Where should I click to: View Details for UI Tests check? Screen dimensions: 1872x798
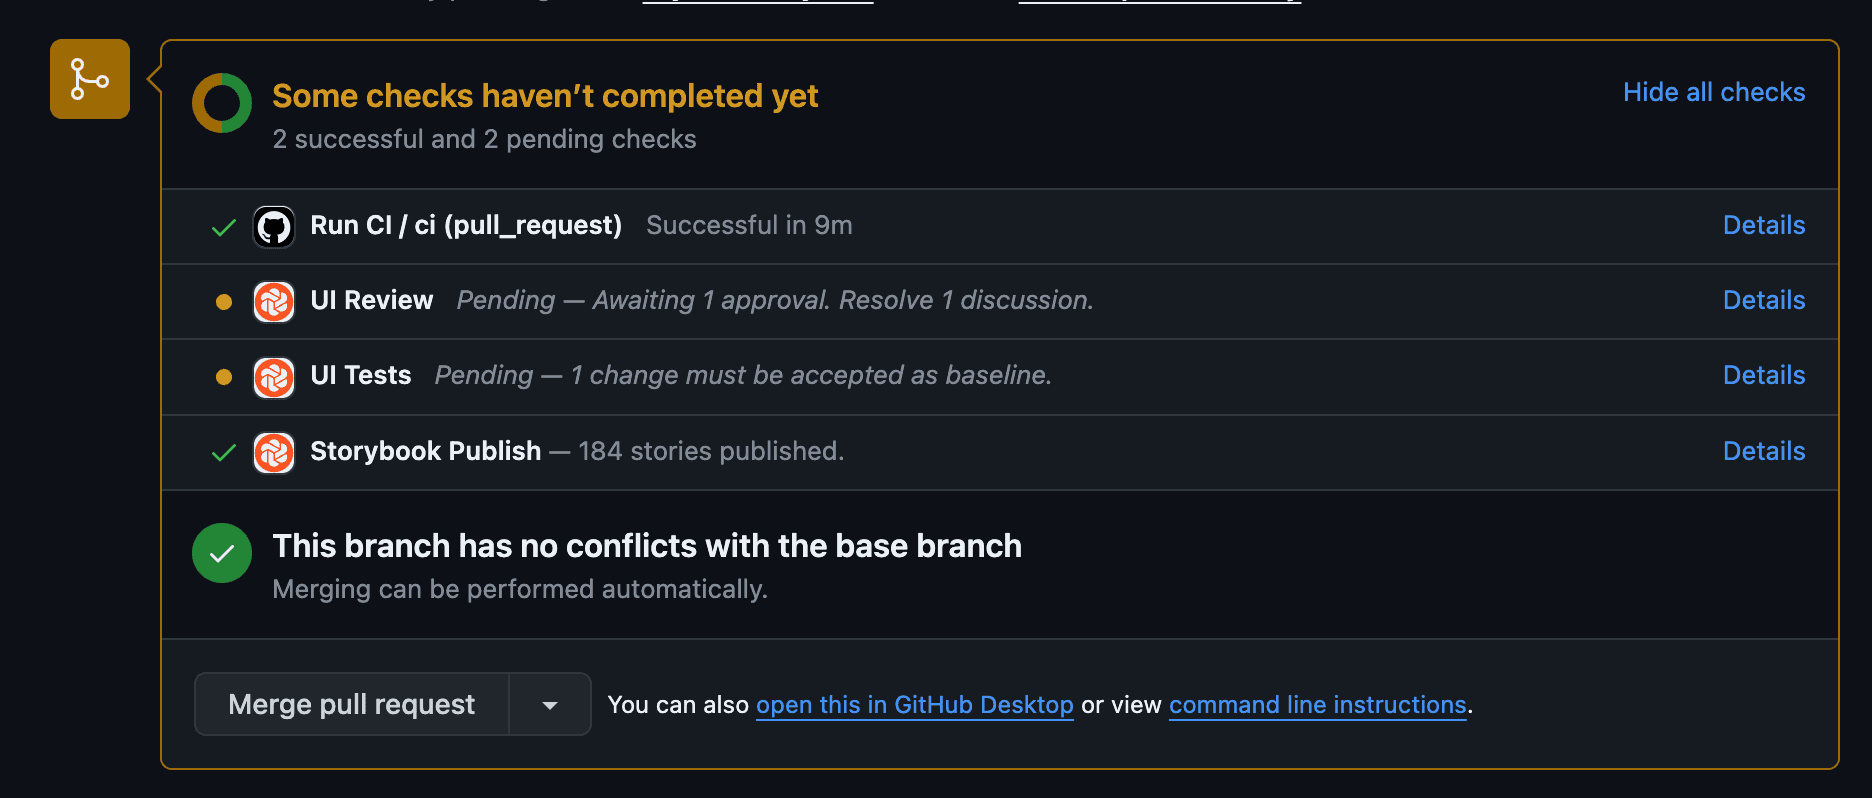point(1764,375)
